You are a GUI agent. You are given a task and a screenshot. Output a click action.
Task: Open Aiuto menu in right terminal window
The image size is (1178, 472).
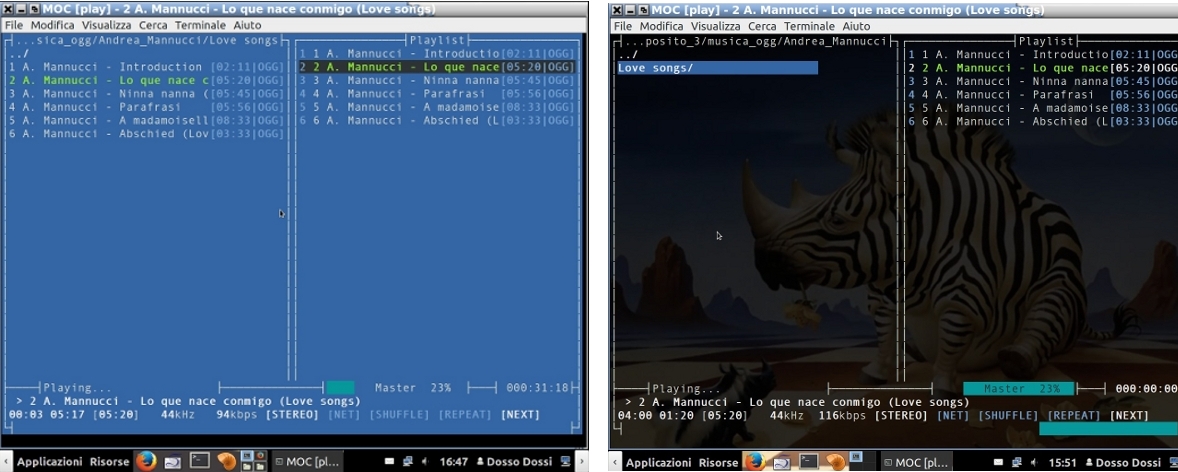coord(856,26)
